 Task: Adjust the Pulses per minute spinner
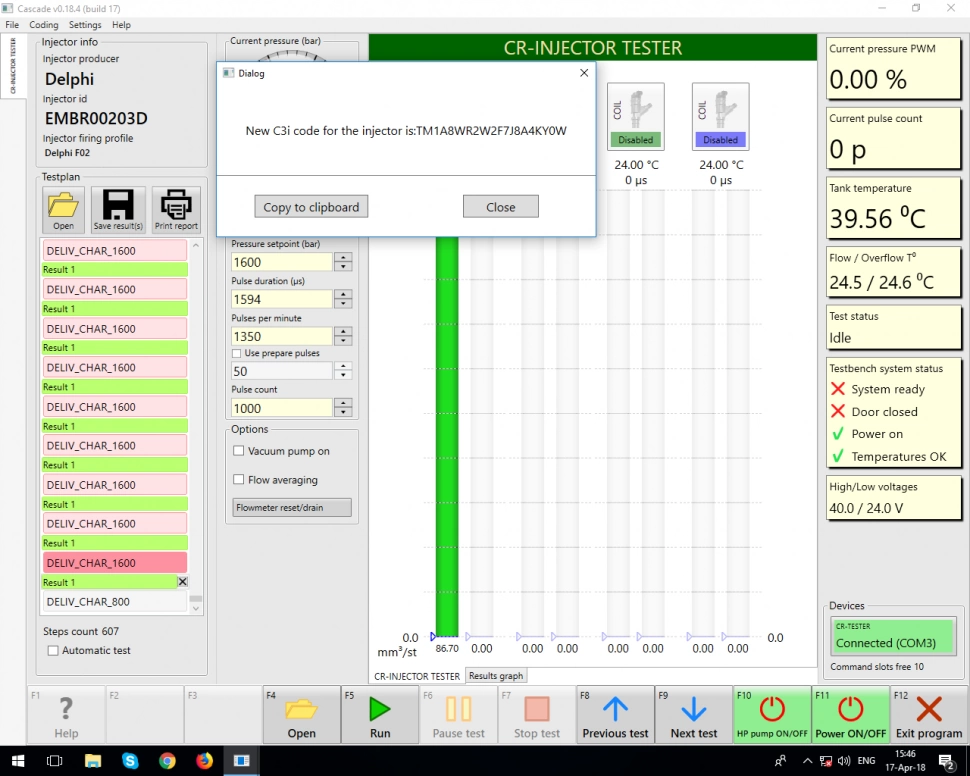point(343,336)
